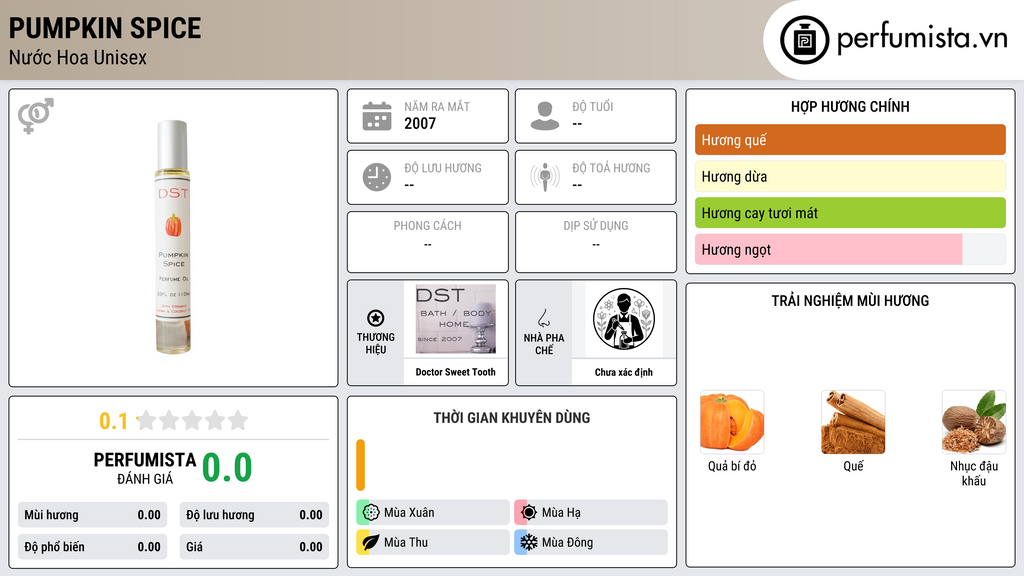Screen dimensions: 1024x576
Task: Click the sillage icon beside Độ toả hương
Action: coord(545,177)
